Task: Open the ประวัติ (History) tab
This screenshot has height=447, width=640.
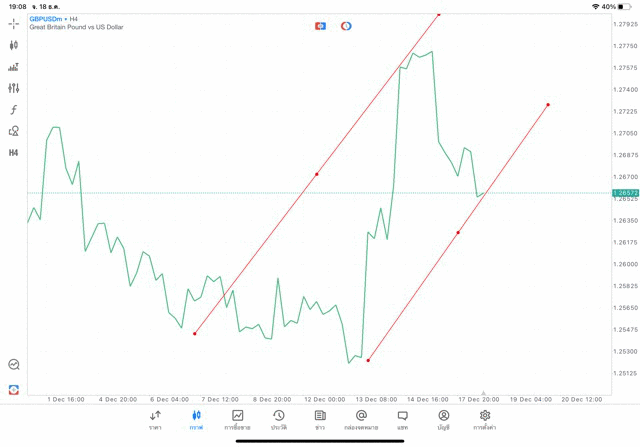Action: pyautogui.click(x=278, y=419)
